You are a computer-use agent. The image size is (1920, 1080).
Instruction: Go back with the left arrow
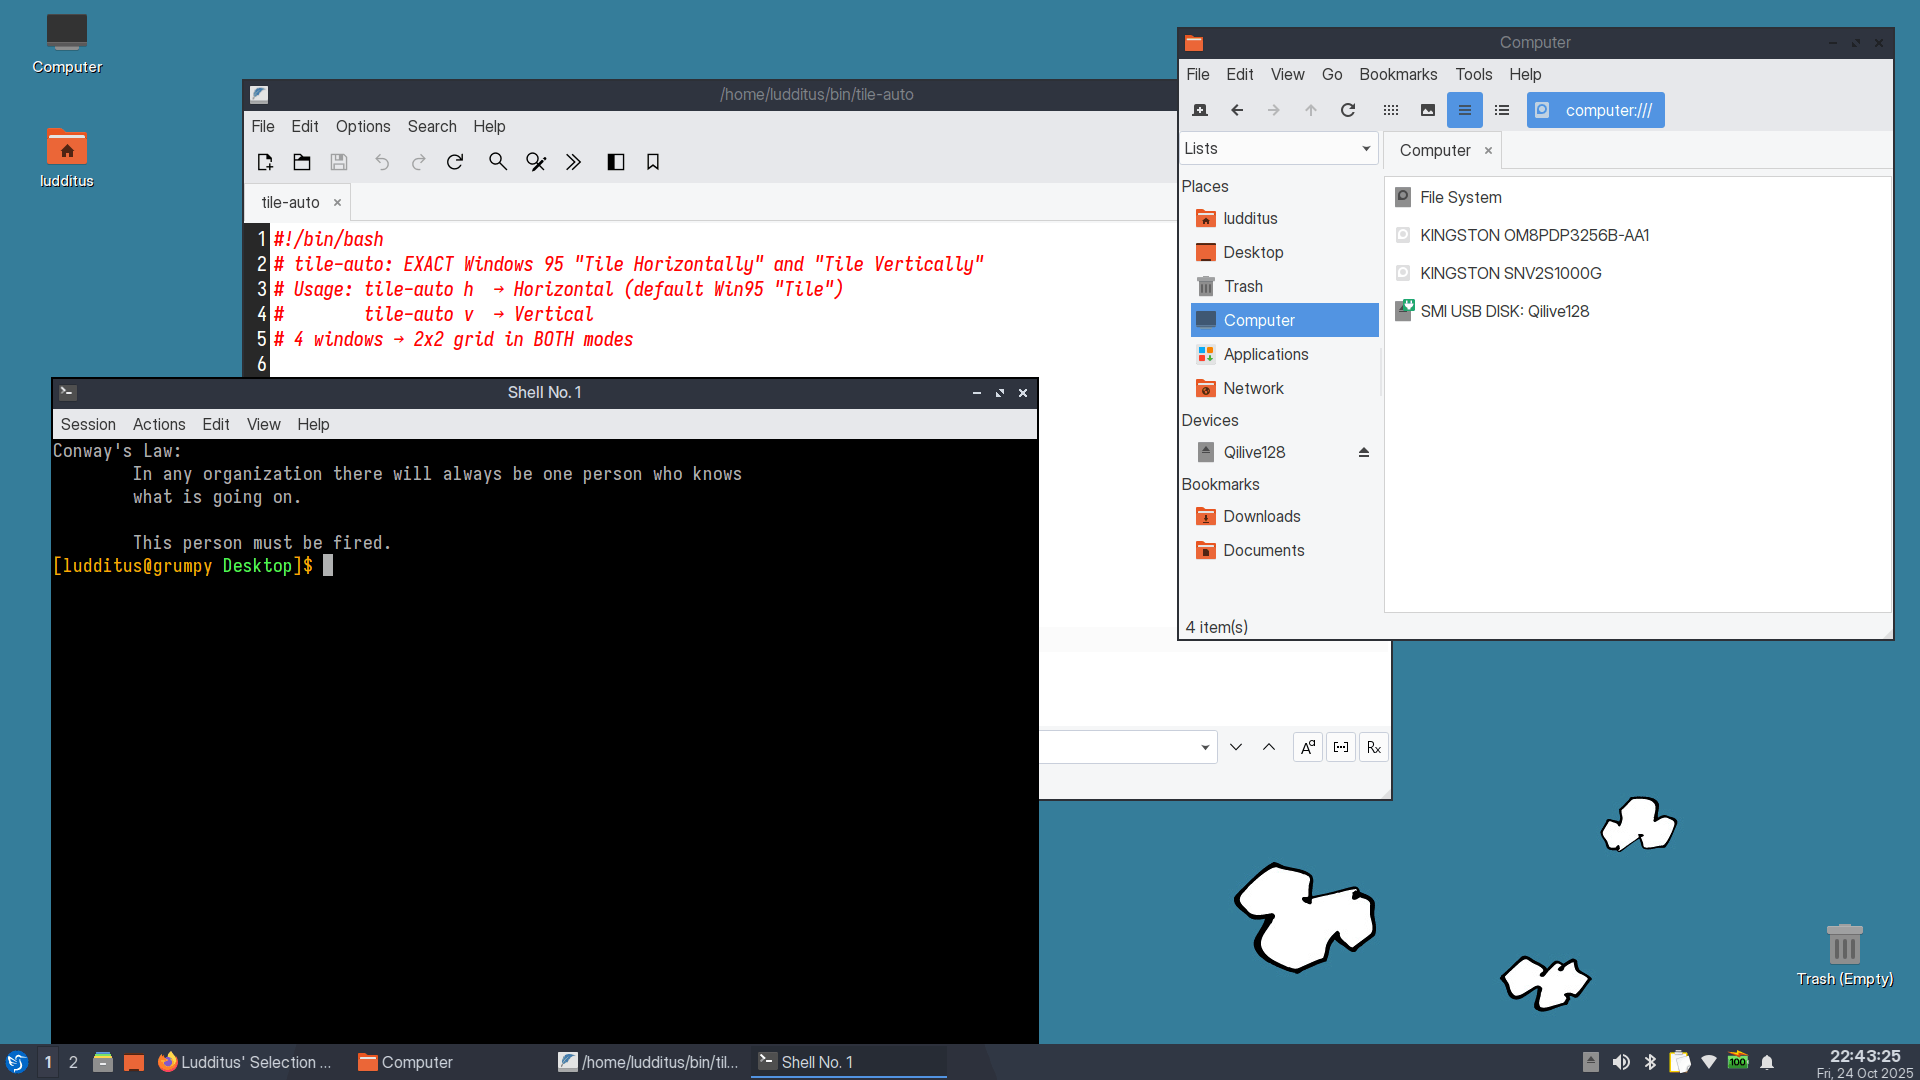(1237, 110)
